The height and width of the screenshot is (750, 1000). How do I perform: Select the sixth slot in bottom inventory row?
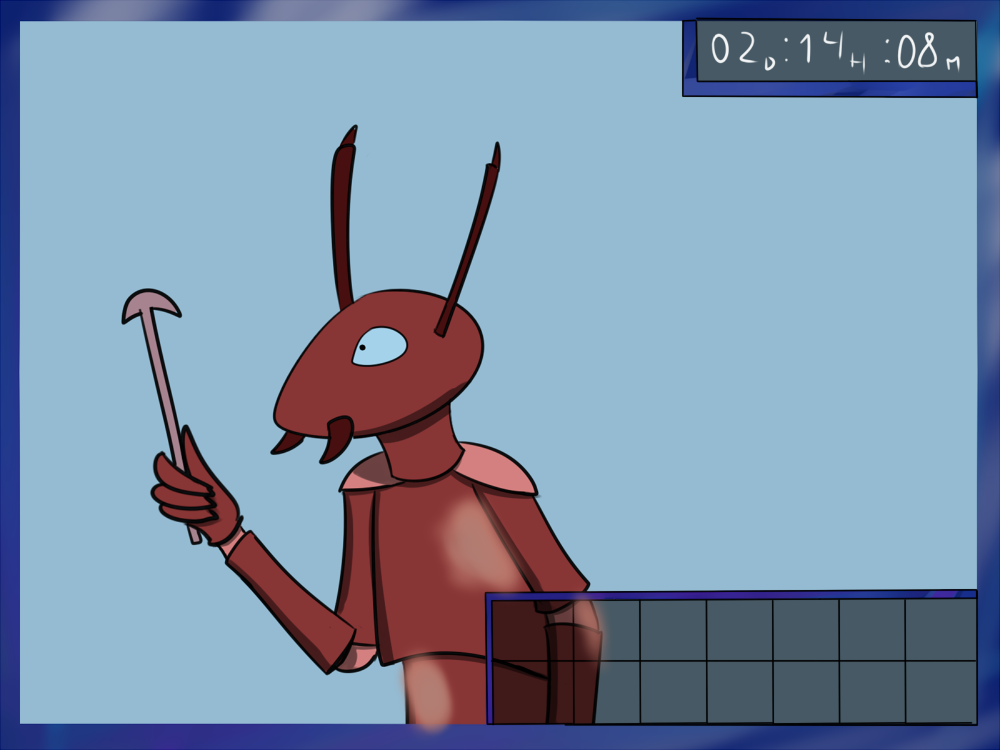tap(871, 690)
